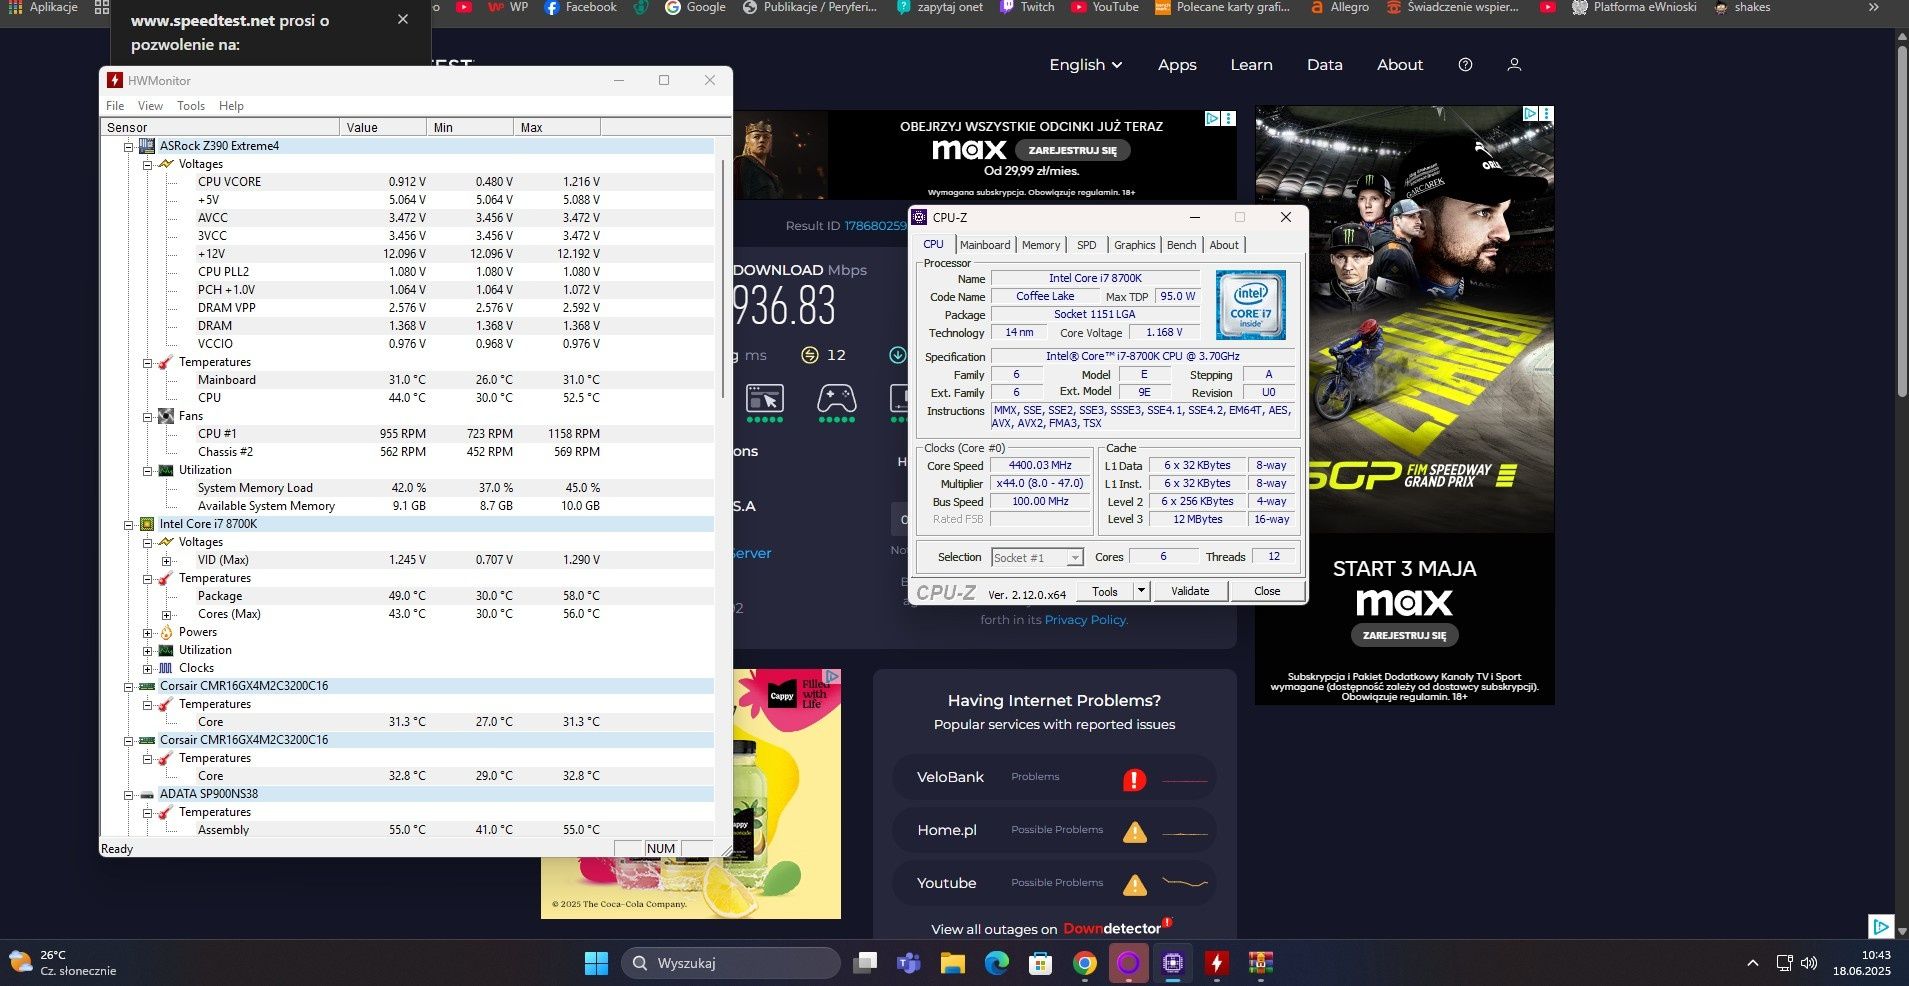Expand VID (Max) row
Viewport: 1909px width, 986px height.
pyautogui.click(x=166, y=560)
